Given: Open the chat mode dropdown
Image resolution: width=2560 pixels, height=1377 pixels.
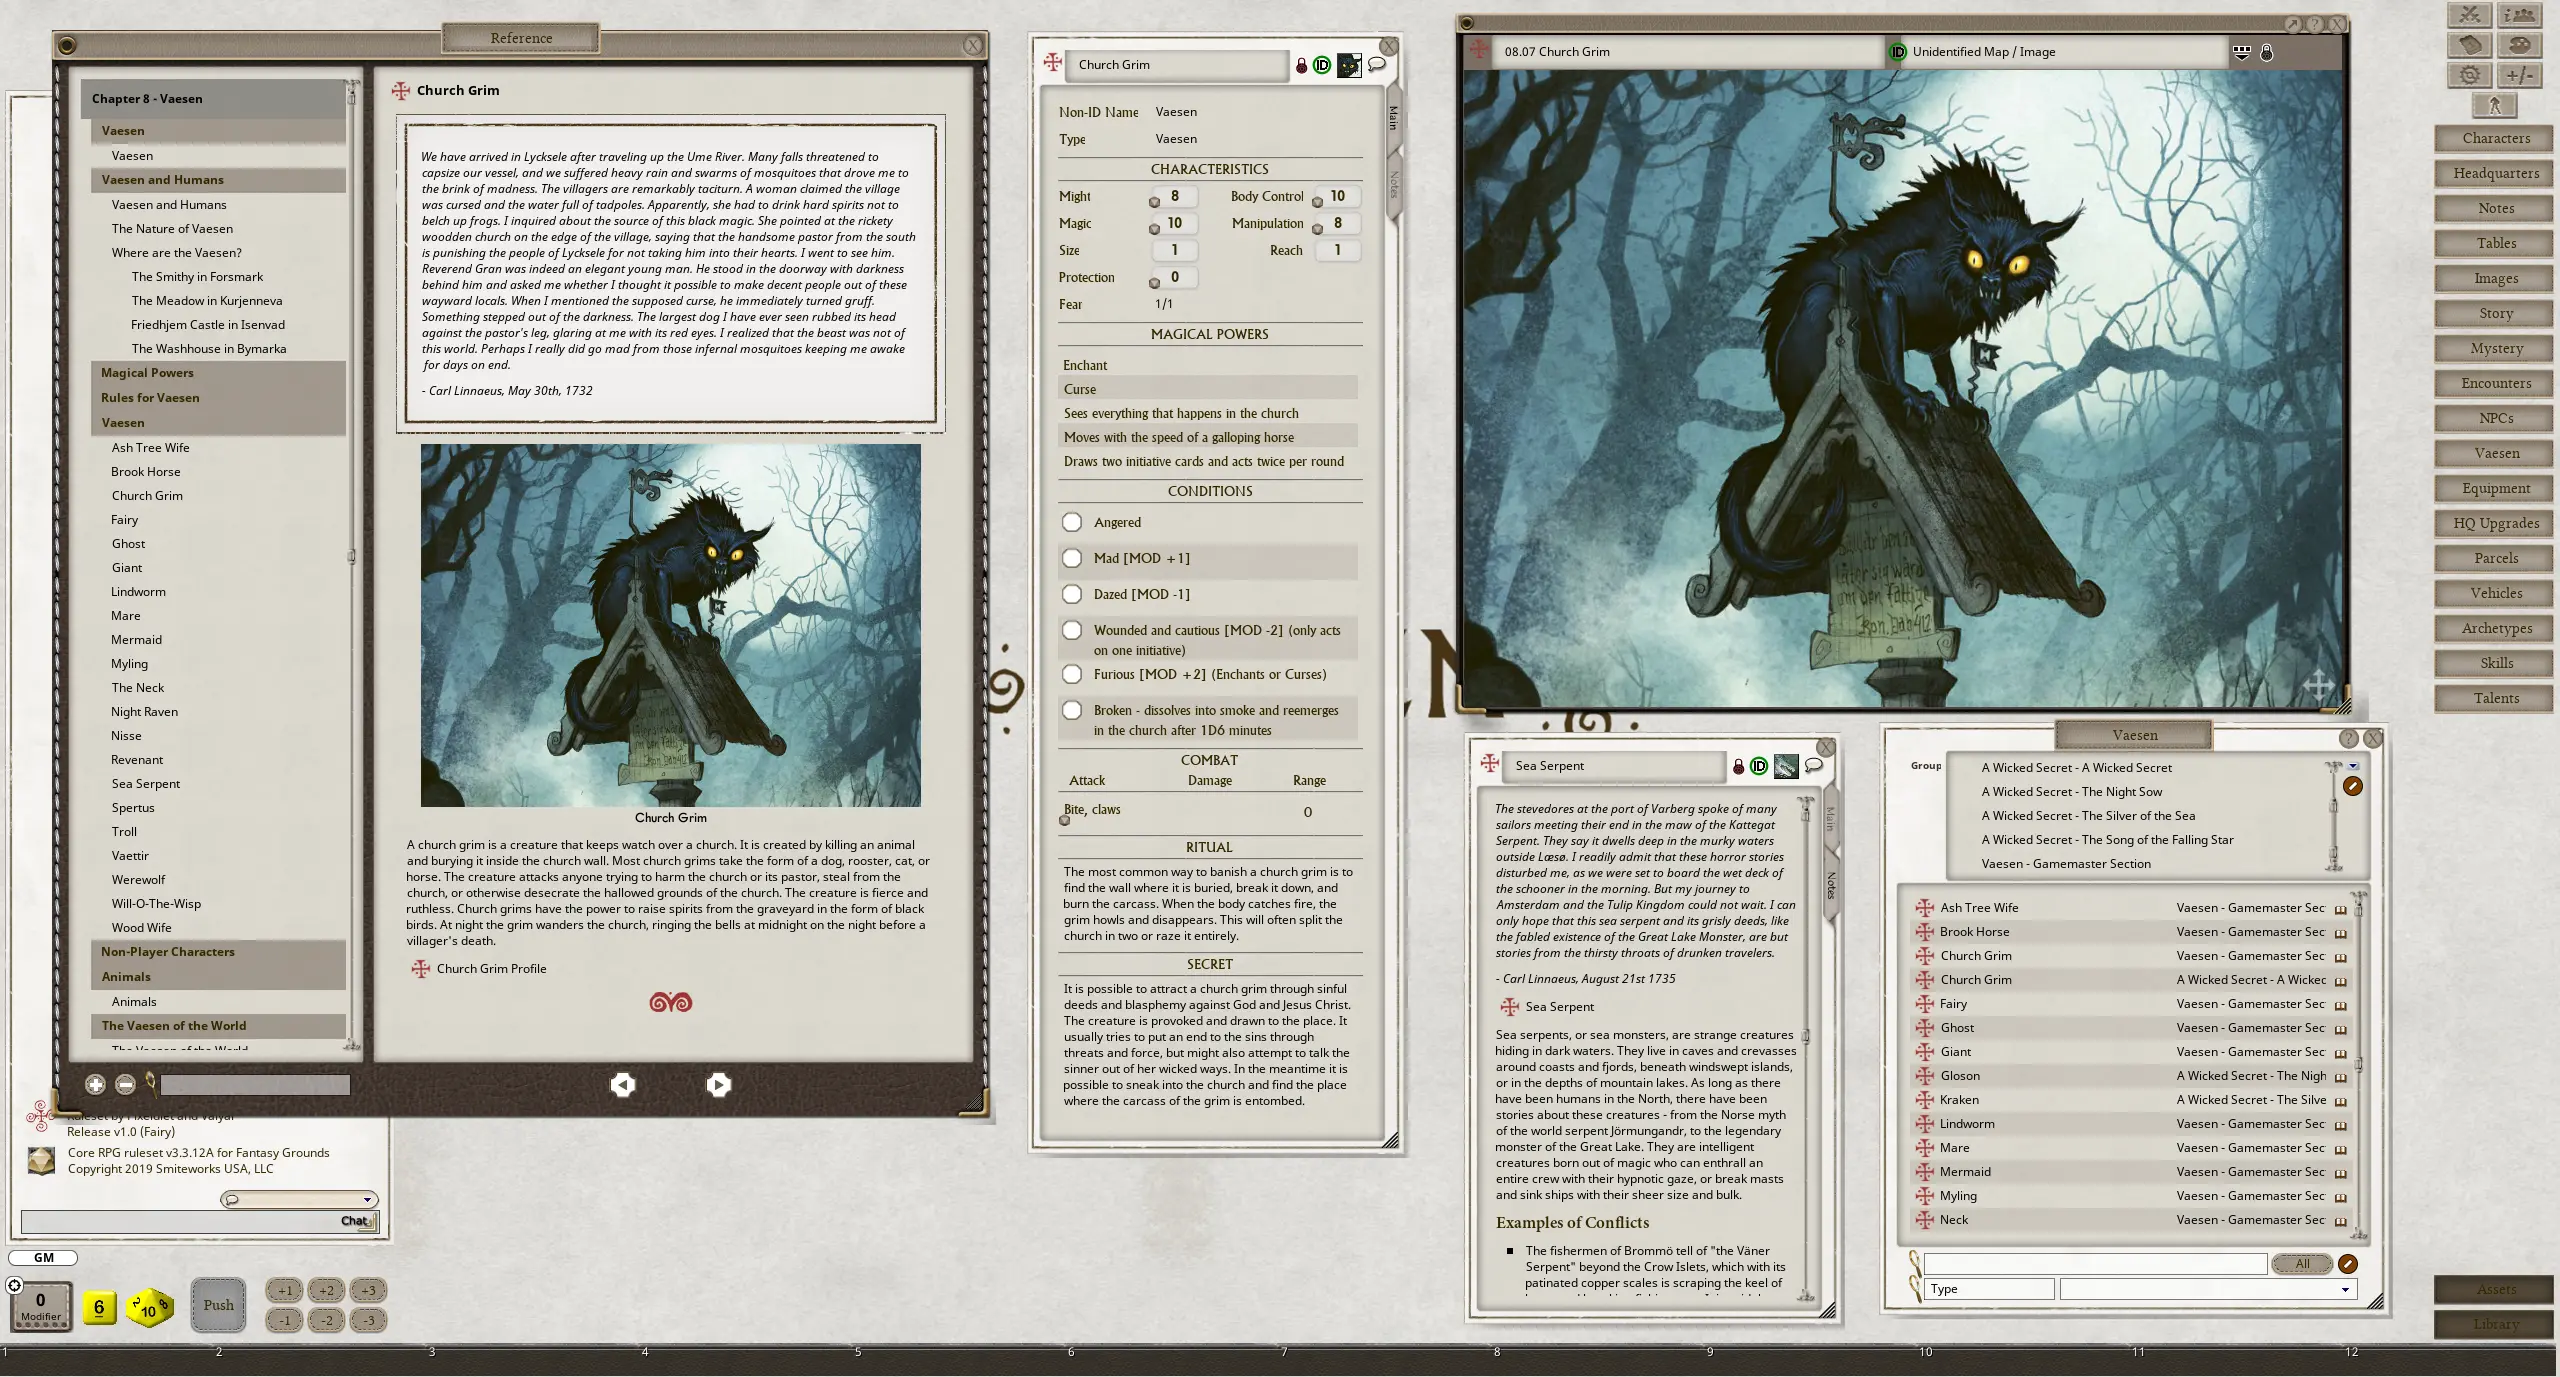Looking at the screenshot, I should [299, 1200].
